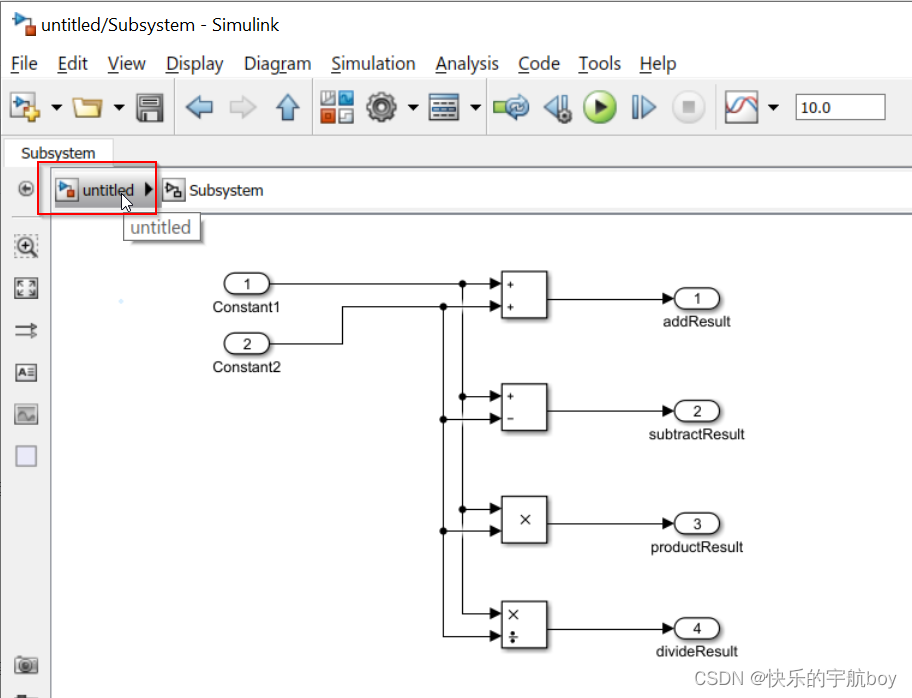Click the step back simulation icon

tap(559, 108)
